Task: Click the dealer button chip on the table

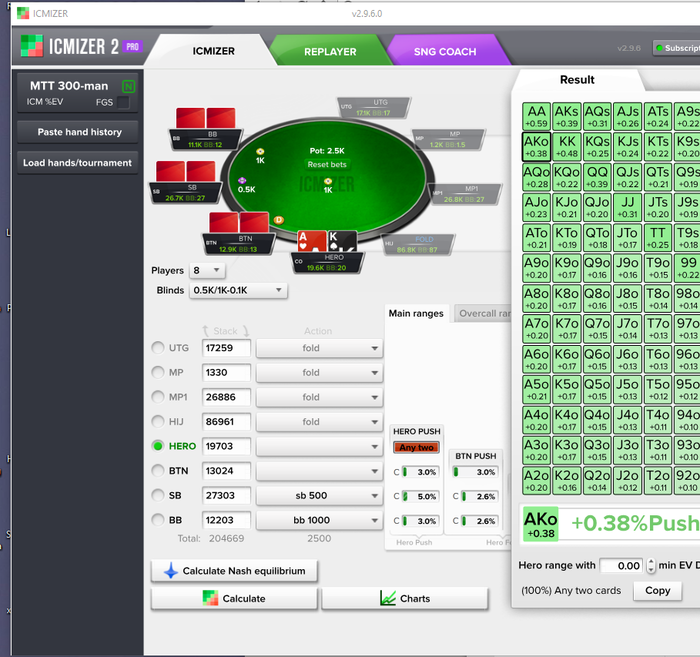Action: pos(279,220)
